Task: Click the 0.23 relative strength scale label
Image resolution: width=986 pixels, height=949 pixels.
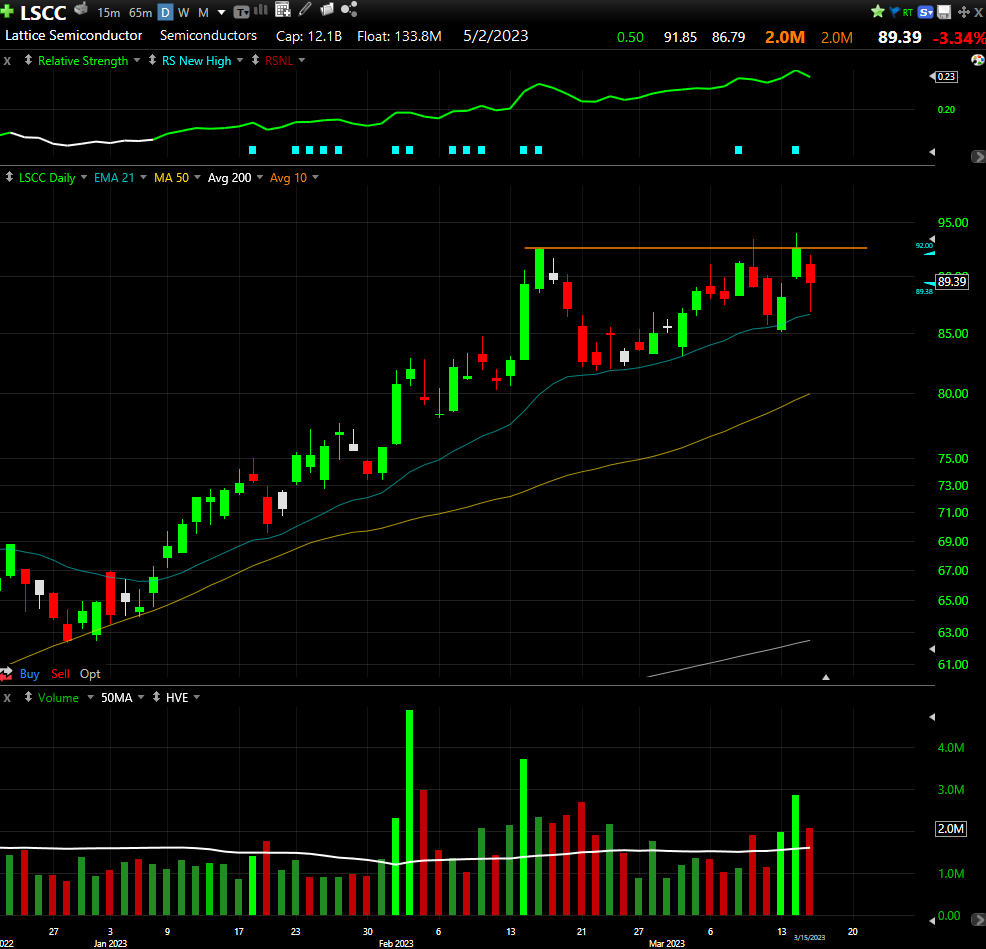Action: coord(946,77)
